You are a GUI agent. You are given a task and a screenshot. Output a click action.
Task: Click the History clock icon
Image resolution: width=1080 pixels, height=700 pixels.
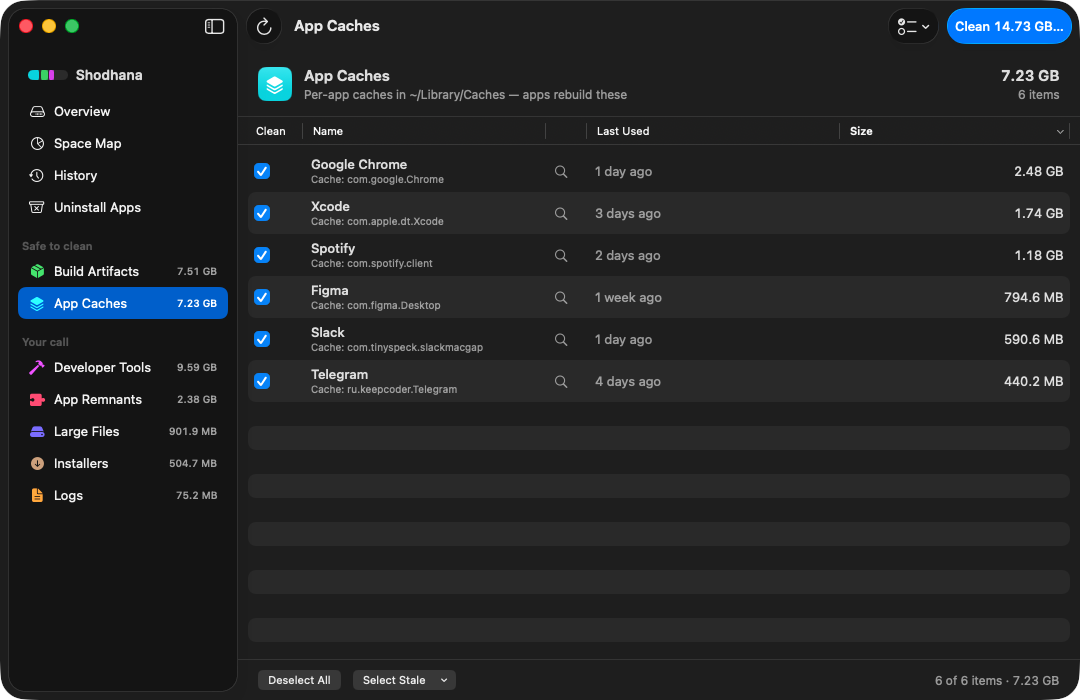(x=37, y=176)
